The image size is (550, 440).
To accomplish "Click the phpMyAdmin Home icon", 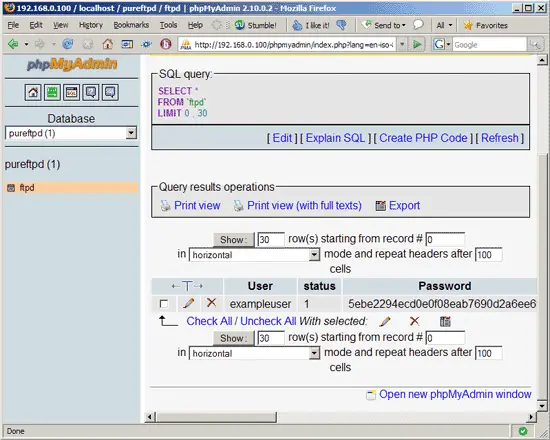I will [33, 92].
